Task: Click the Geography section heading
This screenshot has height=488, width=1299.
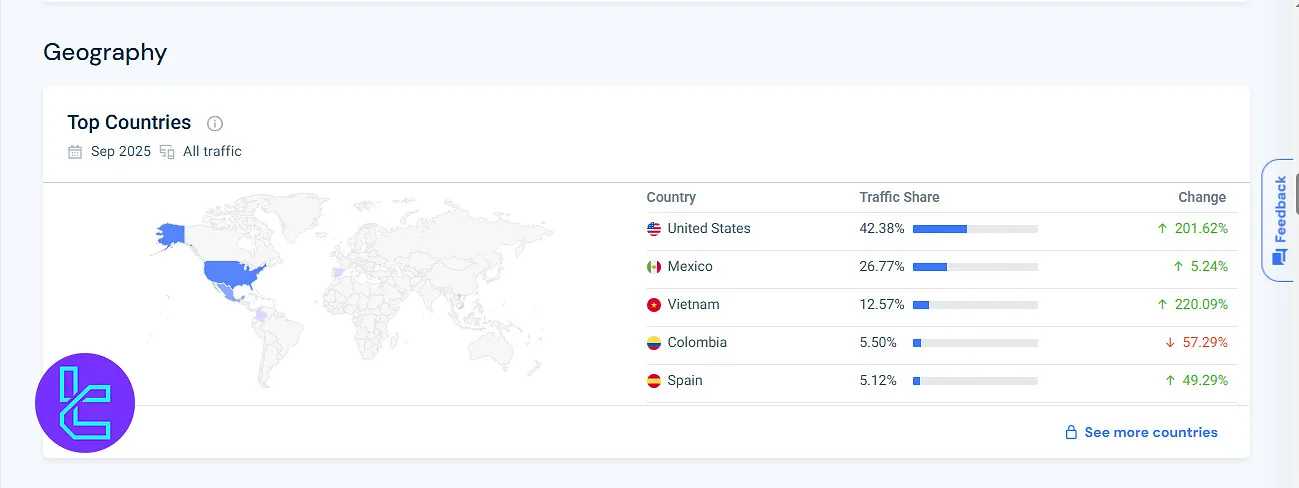Action: pyautogui.click(x=105, y=52)
